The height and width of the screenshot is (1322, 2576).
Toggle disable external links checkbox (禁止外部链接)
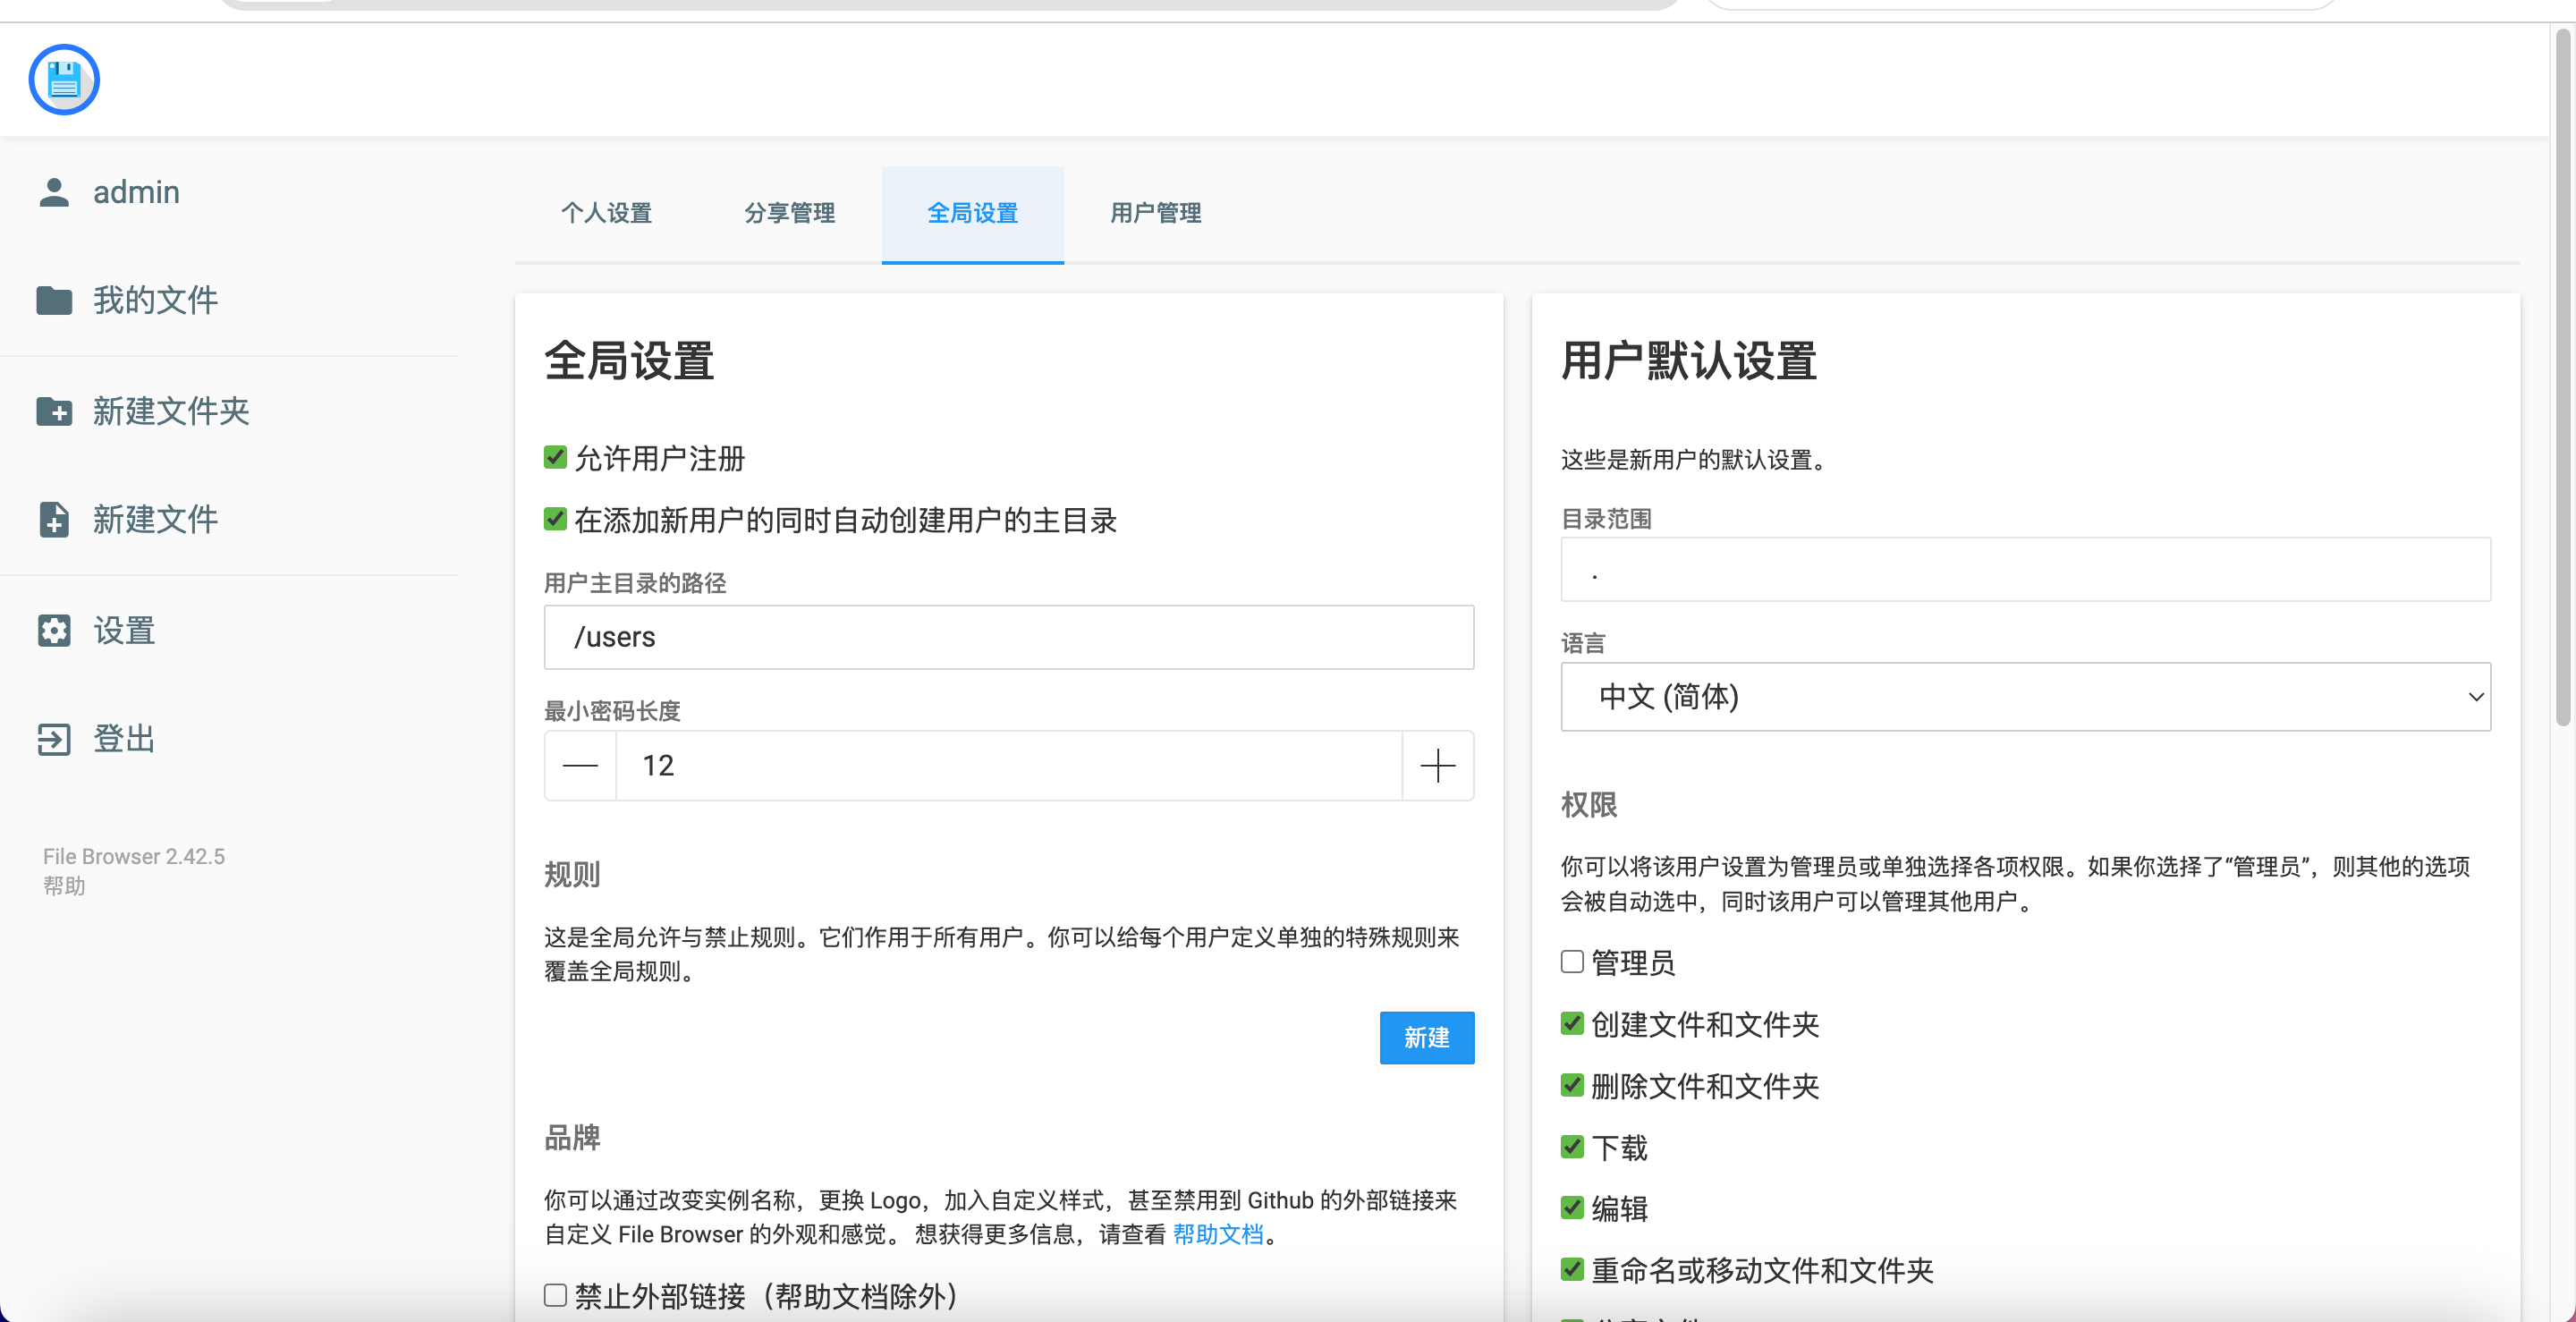click(556, 1296)
